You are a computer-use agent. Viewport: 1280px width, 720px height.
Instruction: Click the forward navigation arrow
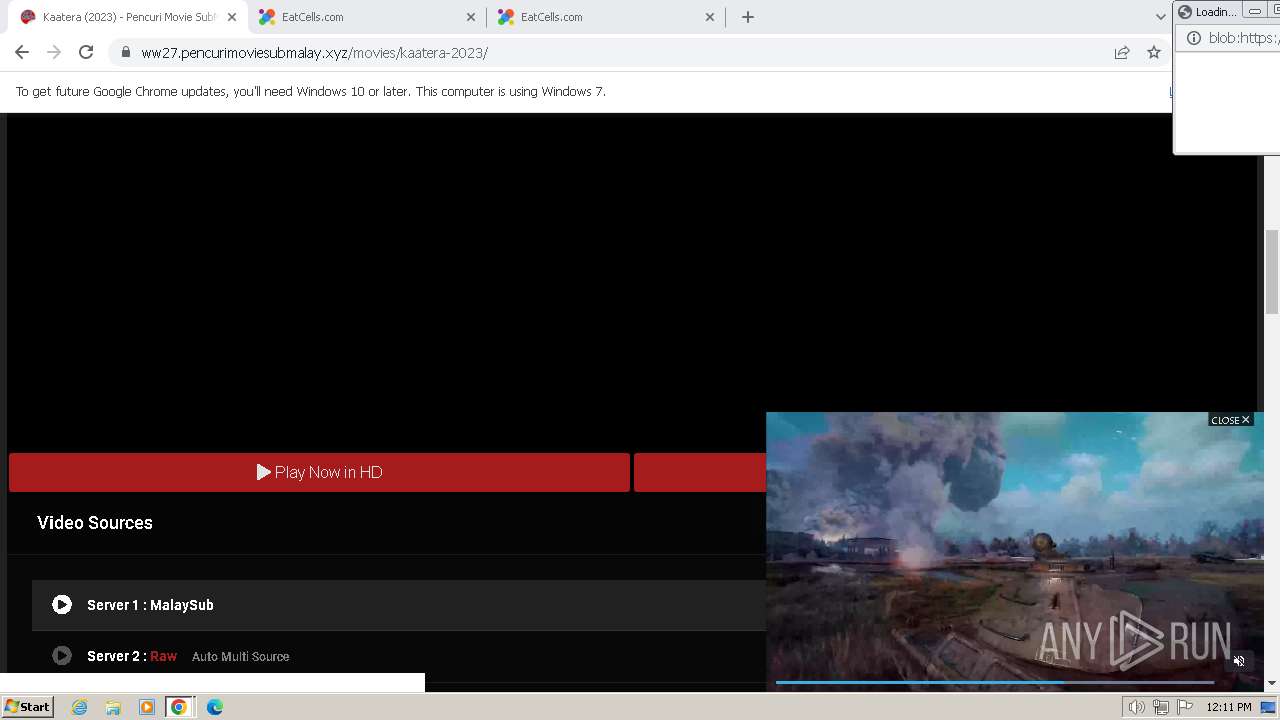pos(54,52)
